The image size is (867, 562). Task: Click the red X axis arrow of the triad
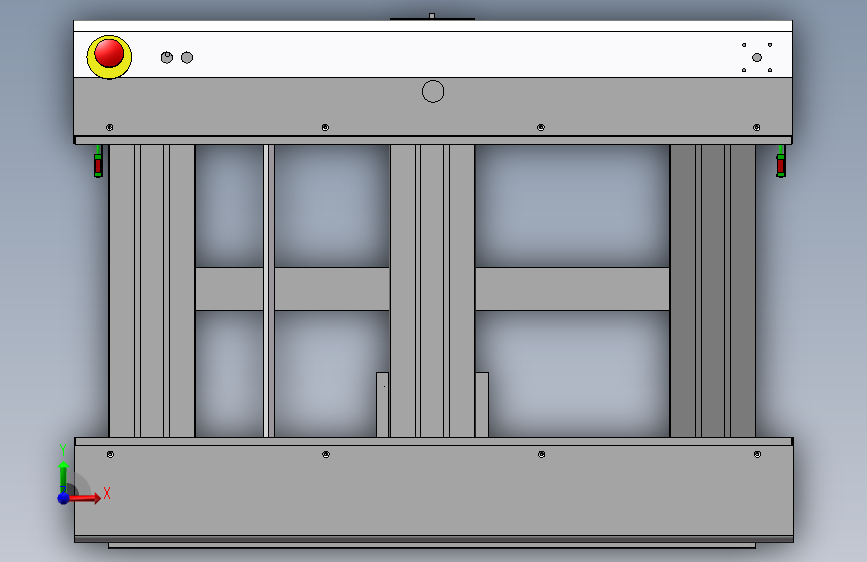(85, 498)
